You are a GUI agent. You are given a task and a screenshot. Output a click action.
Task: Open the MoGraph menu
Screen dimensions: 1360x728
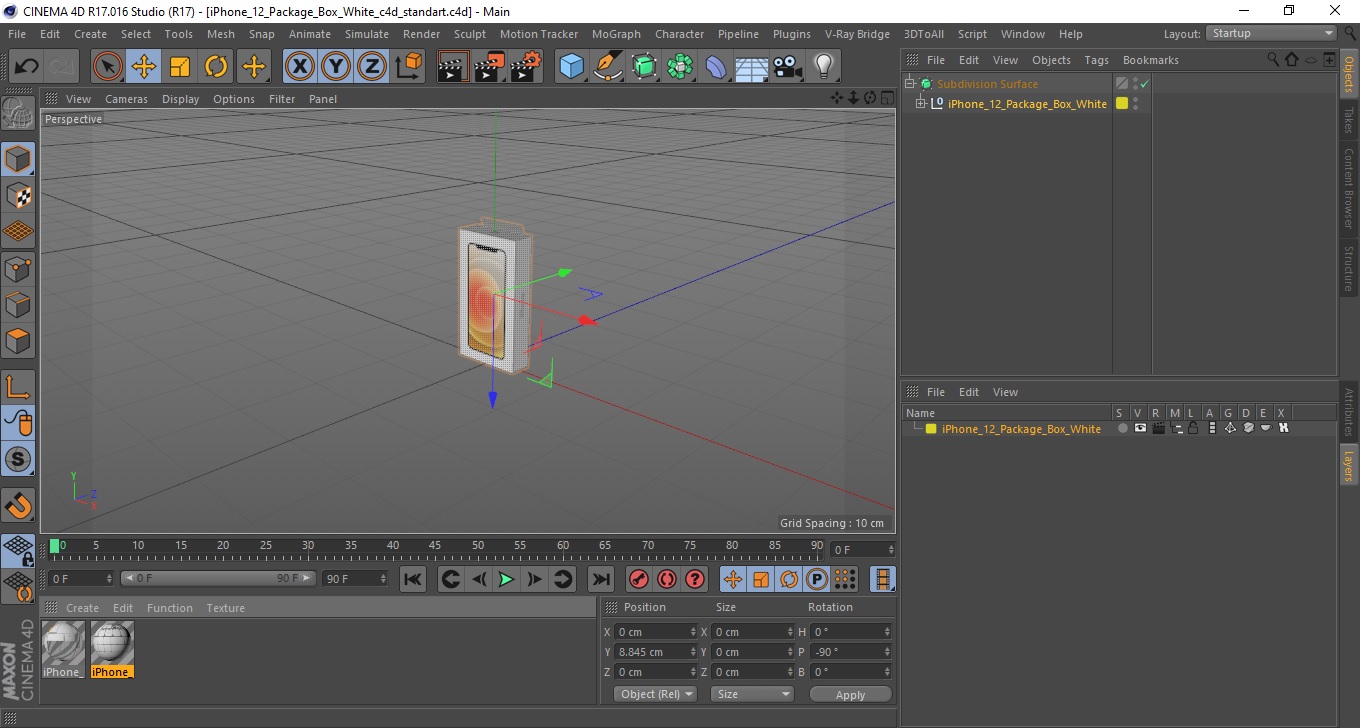pyautogui.click(x=616, y=34)
